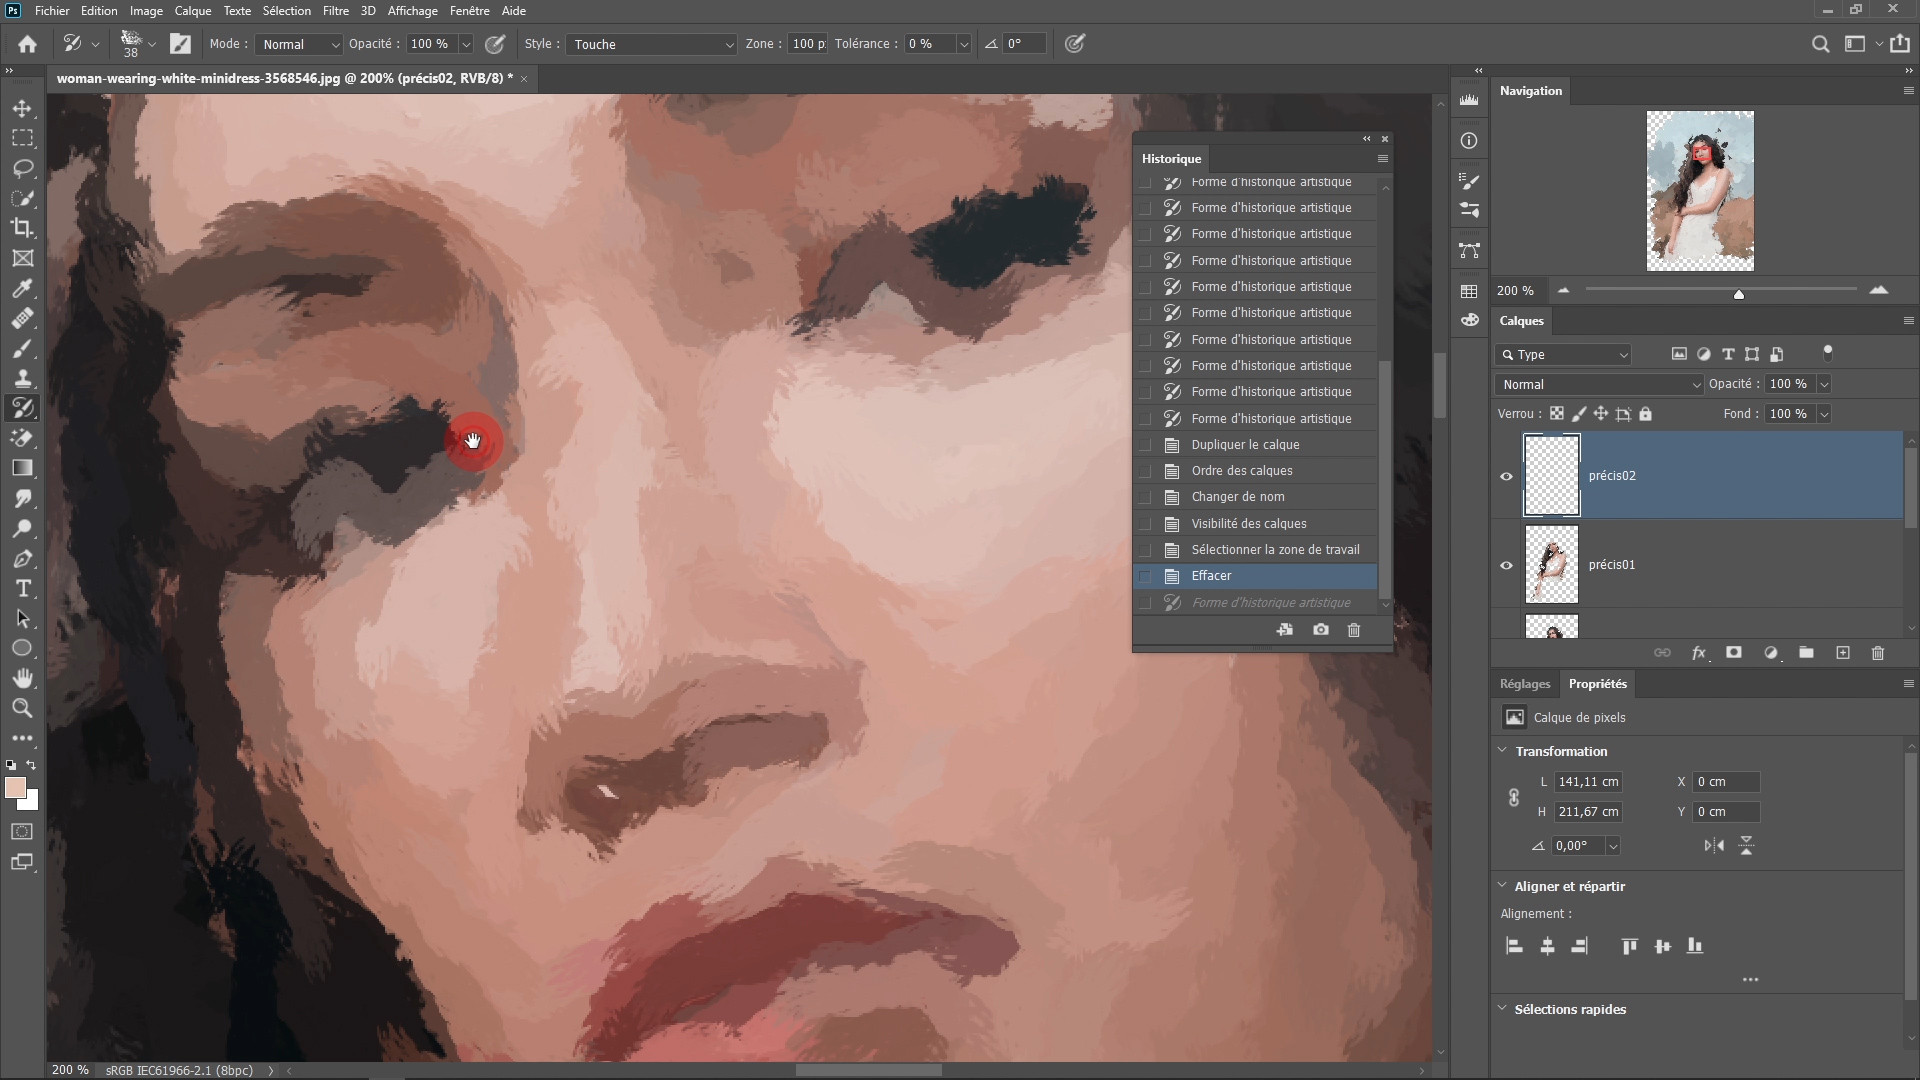Select Sélectionner la zone de travail state

[x=1256, y=550]
